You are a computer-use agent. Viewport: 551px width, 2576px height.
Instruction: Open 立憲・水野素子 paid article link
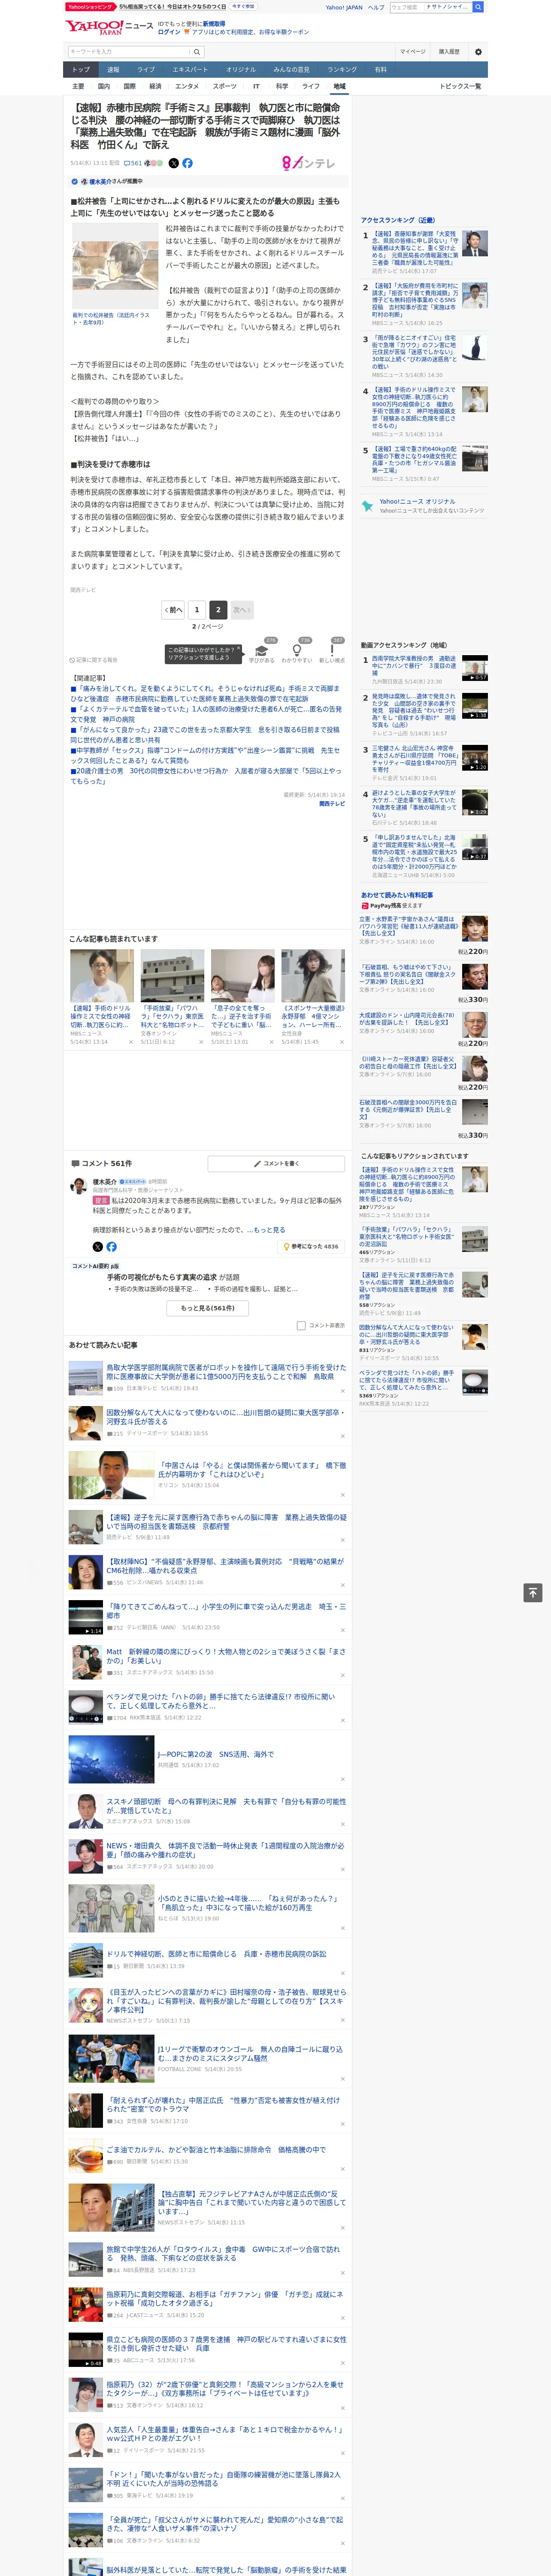pyautogui.click(x=408, y=926)
